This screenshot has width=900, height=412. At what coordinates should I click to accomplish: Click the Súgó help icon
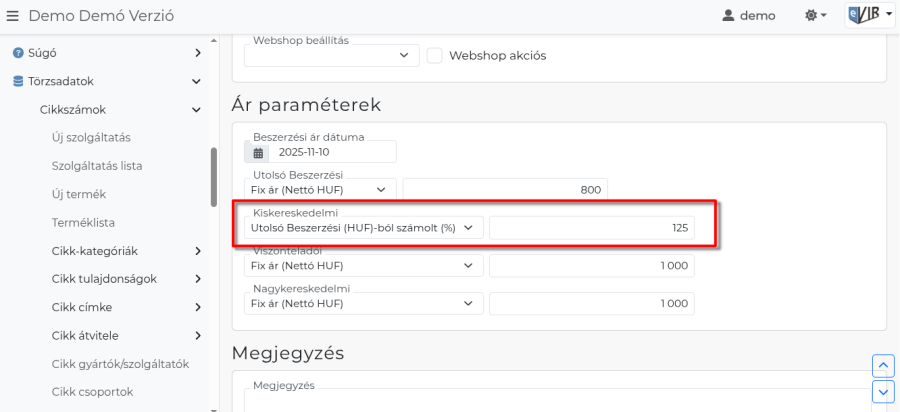click(x=18, y=52)
